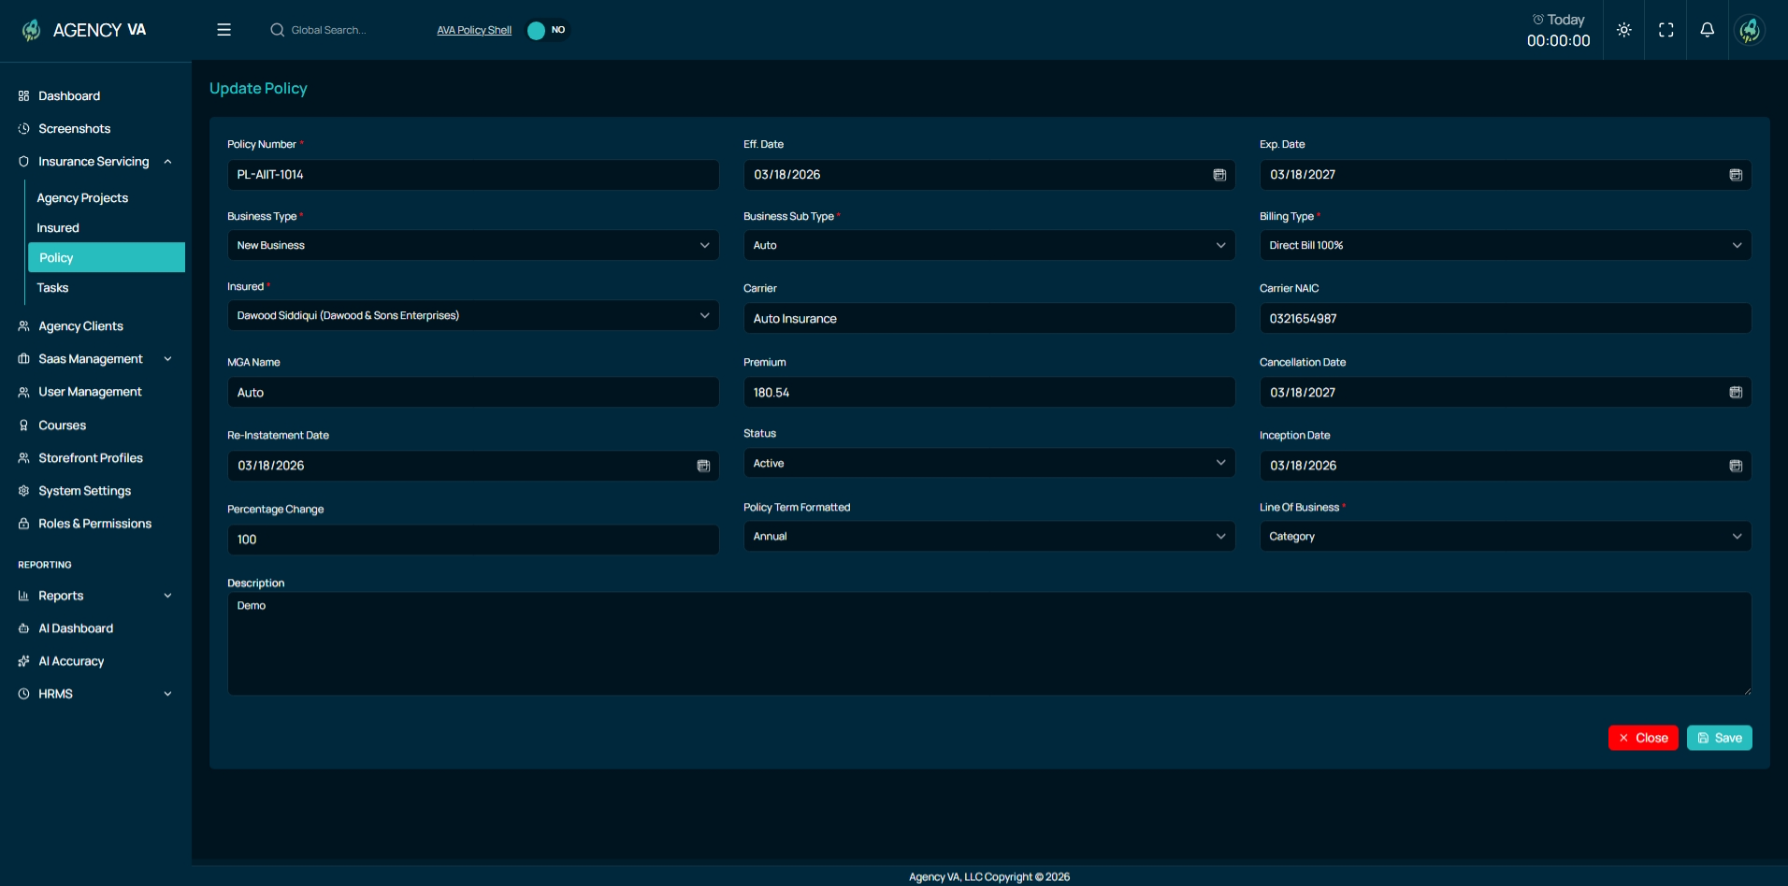Screen dimensions: 1788x886
Task: Click the Save button
Action: [x=1719, y=738]
